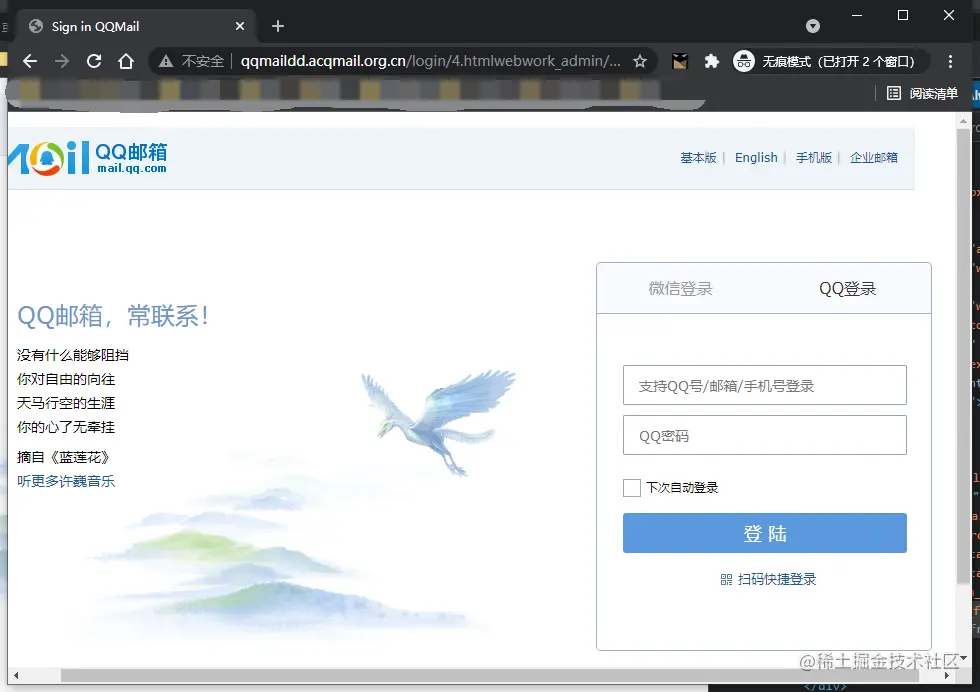Open the browser home page icon
Viewport: 980px width, 692px height.
click(126, 61)
